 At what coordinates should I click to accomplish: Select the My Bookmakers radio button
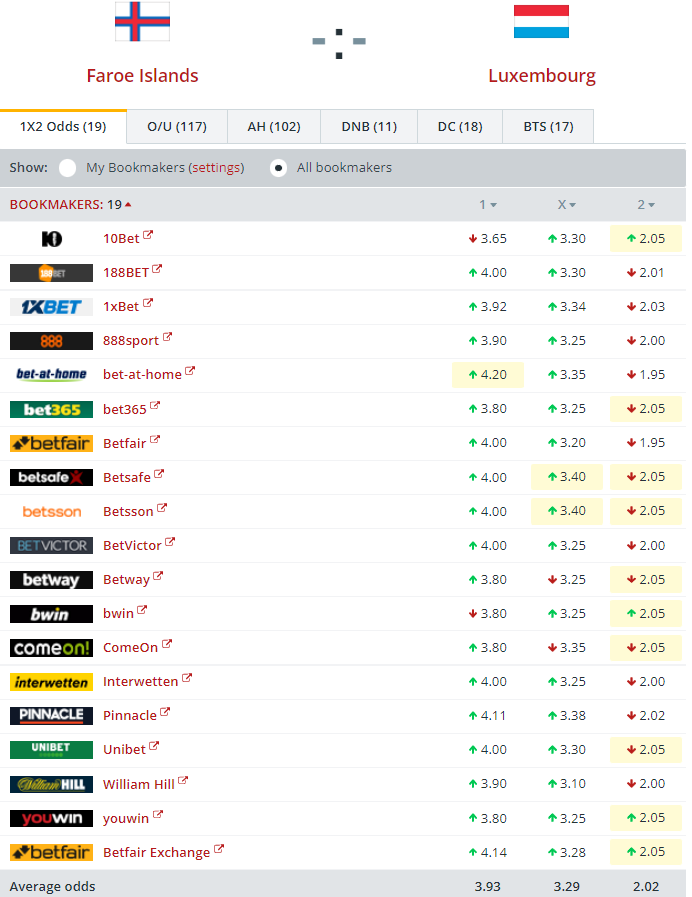pos(68,168)
